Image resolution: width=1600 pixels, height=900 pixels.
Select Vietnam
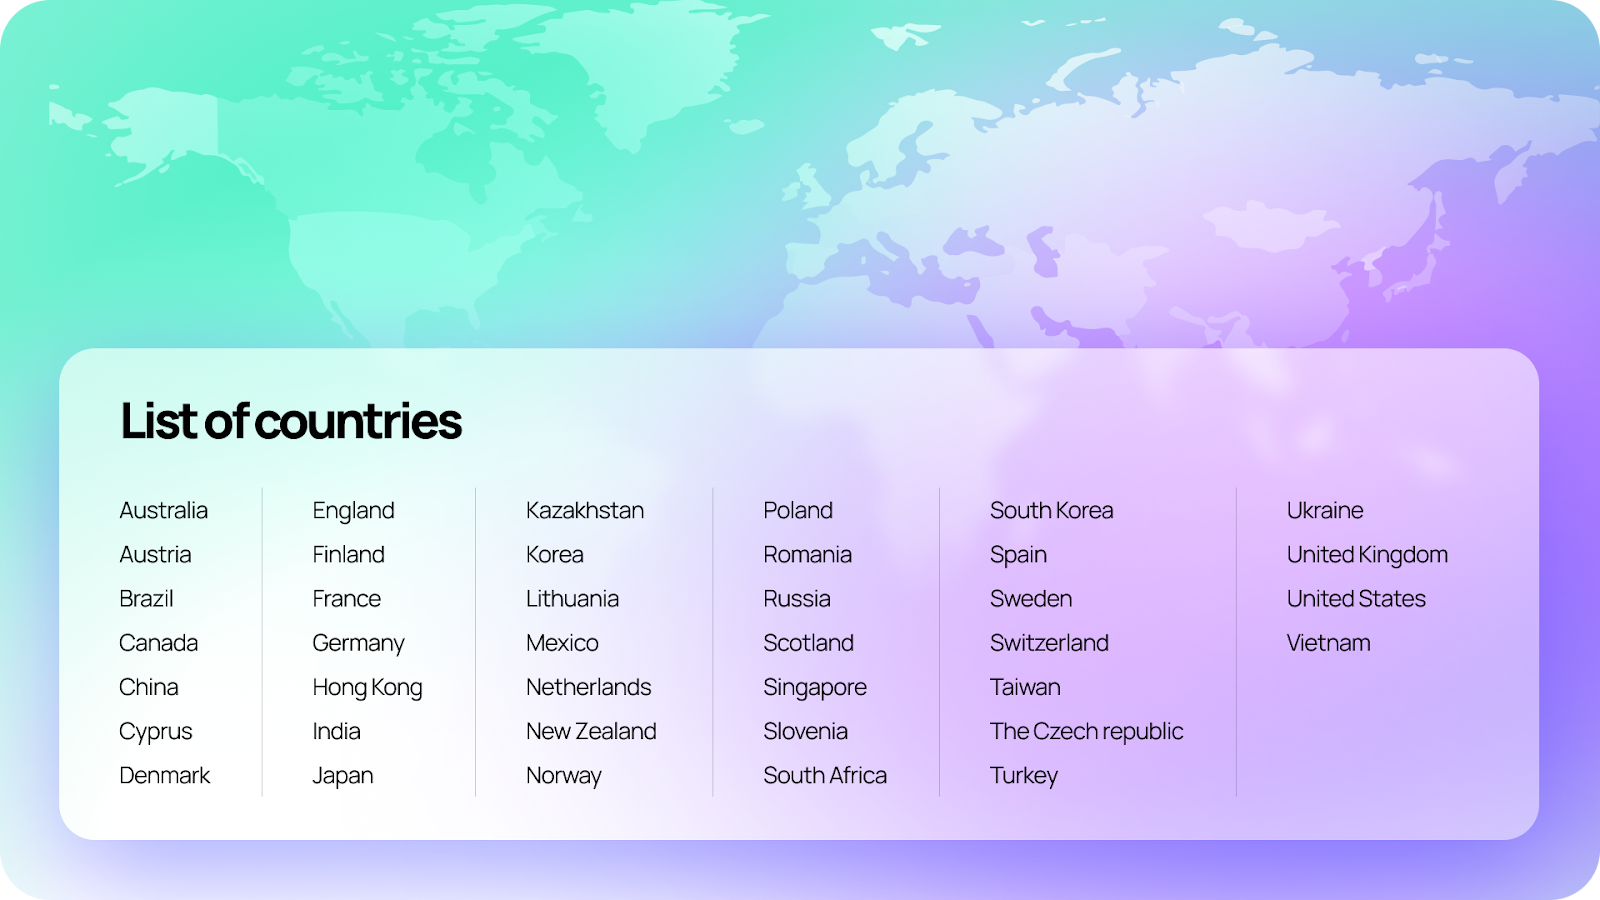(1329, 642)
